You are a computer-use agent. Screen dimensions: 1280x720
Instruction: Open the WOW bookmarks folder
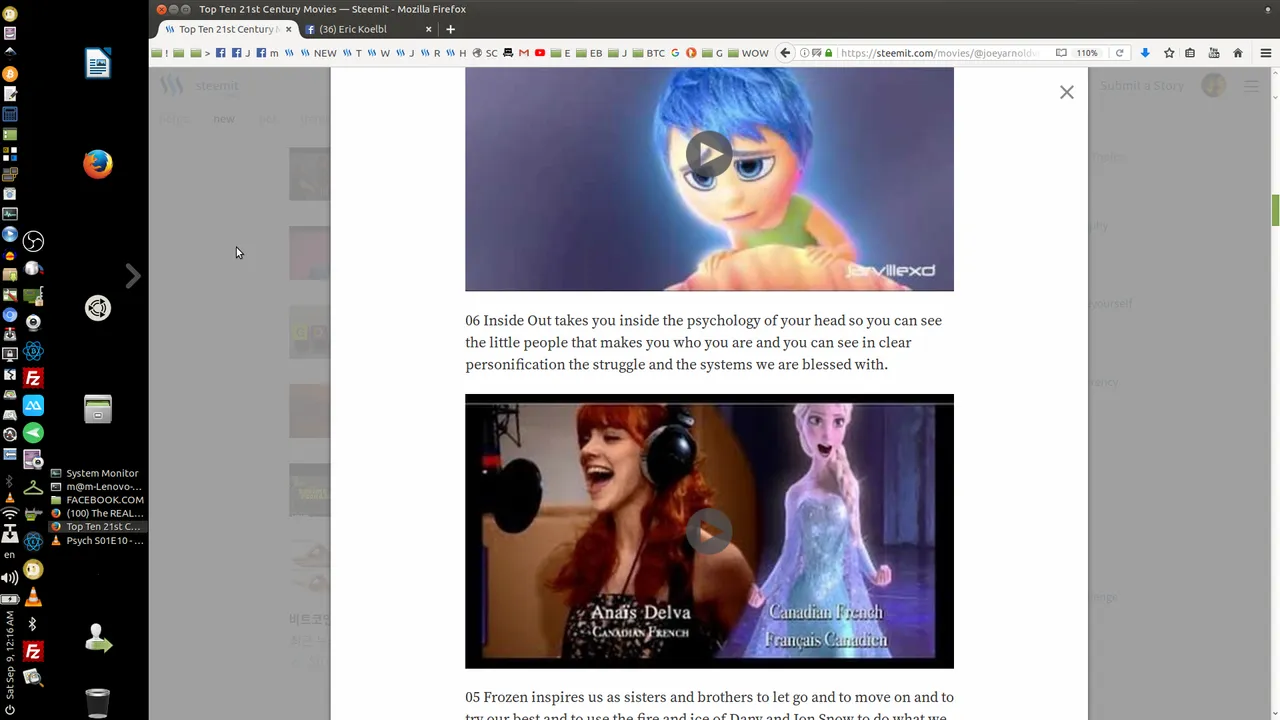(x=748, y=53)
